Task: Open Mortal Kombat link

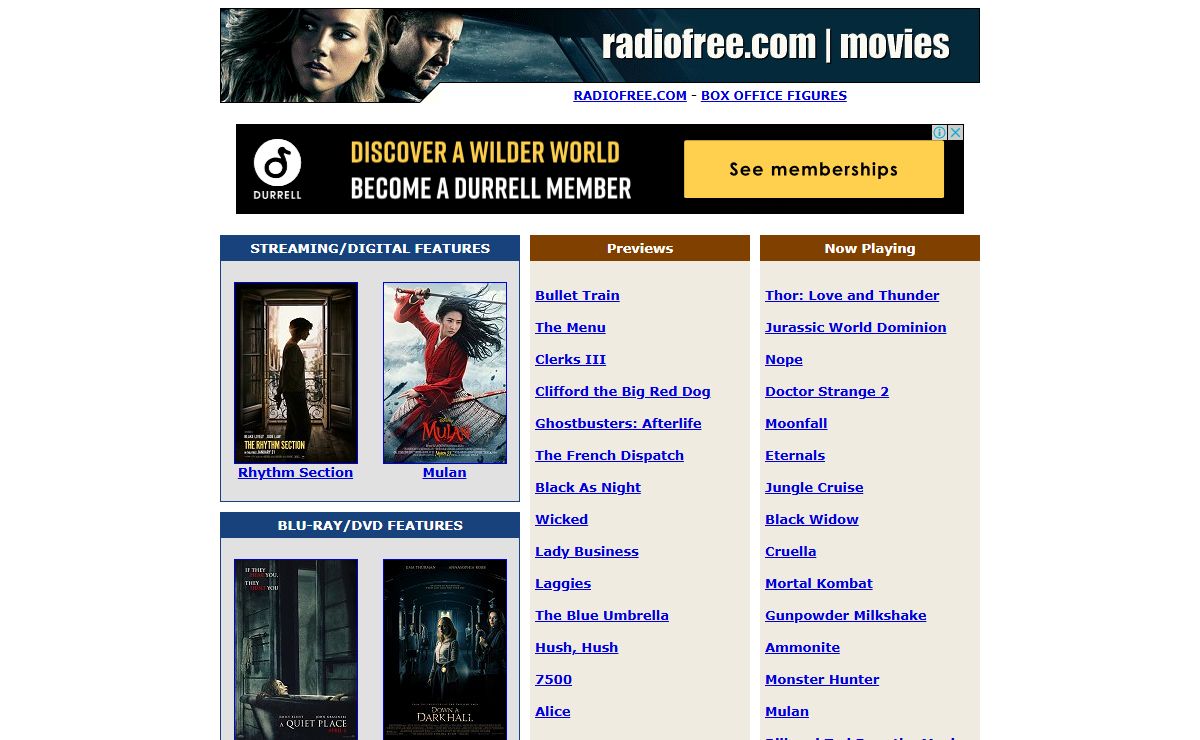Action: pyautogui.click(x=819, y=583)
